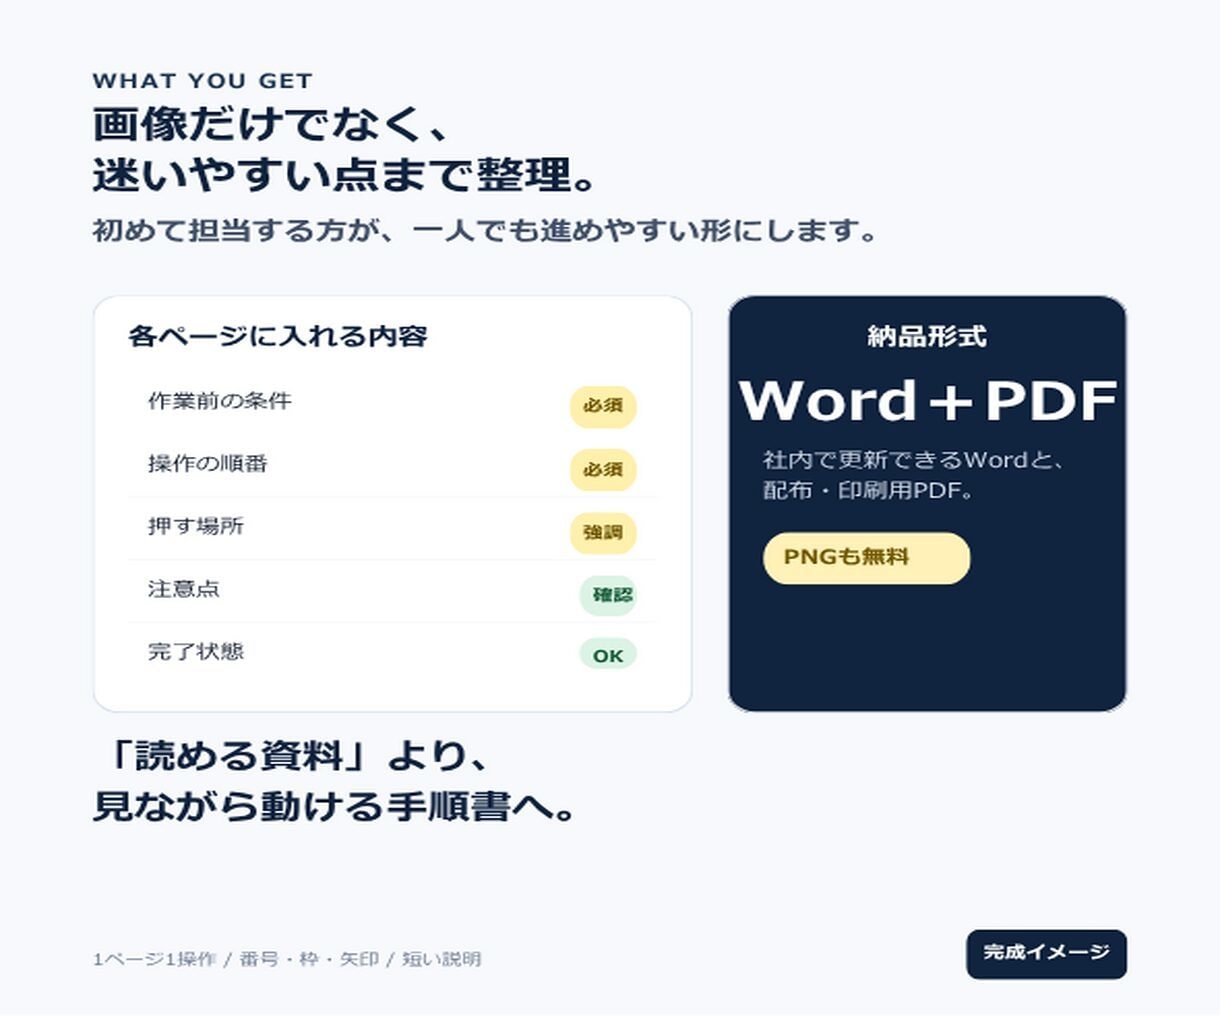Select the 完了状態 row text
The width and height of the screenshot is (1220, 1016).
tap(196, 652)
